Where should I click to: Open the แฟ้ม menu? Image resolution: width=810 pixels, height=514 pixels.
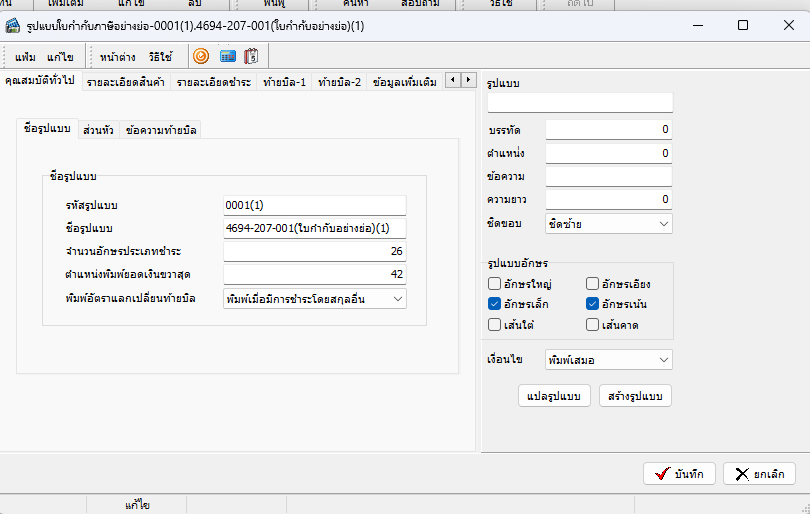tap(25, 57)
